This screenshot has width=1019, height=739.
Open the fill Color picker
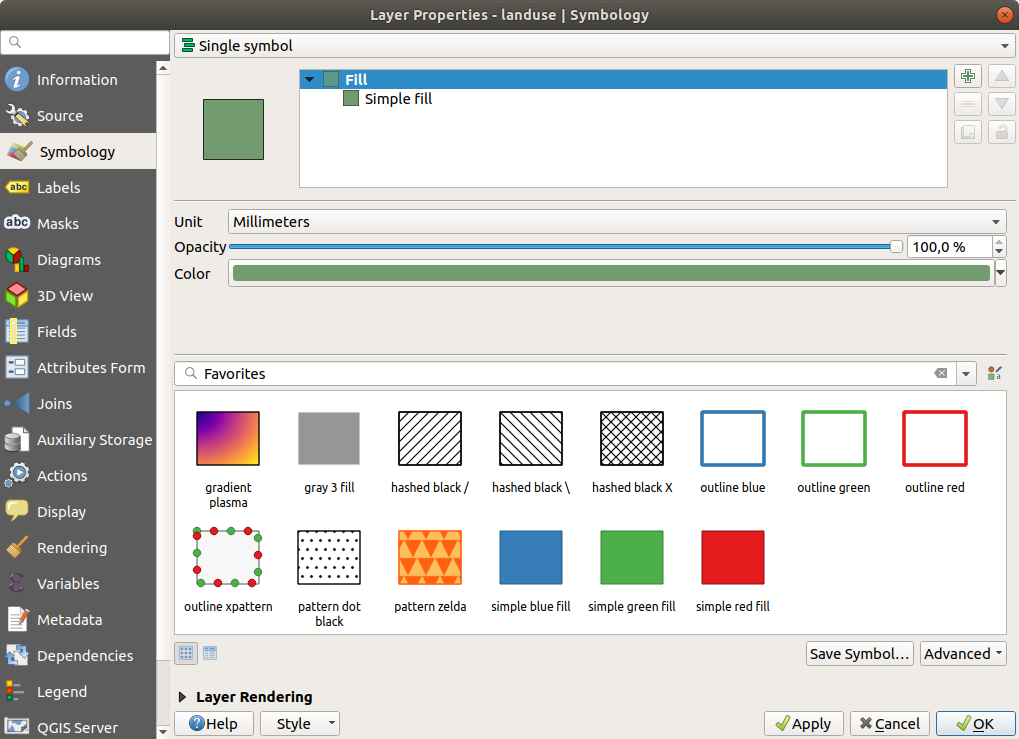point(611,273)
